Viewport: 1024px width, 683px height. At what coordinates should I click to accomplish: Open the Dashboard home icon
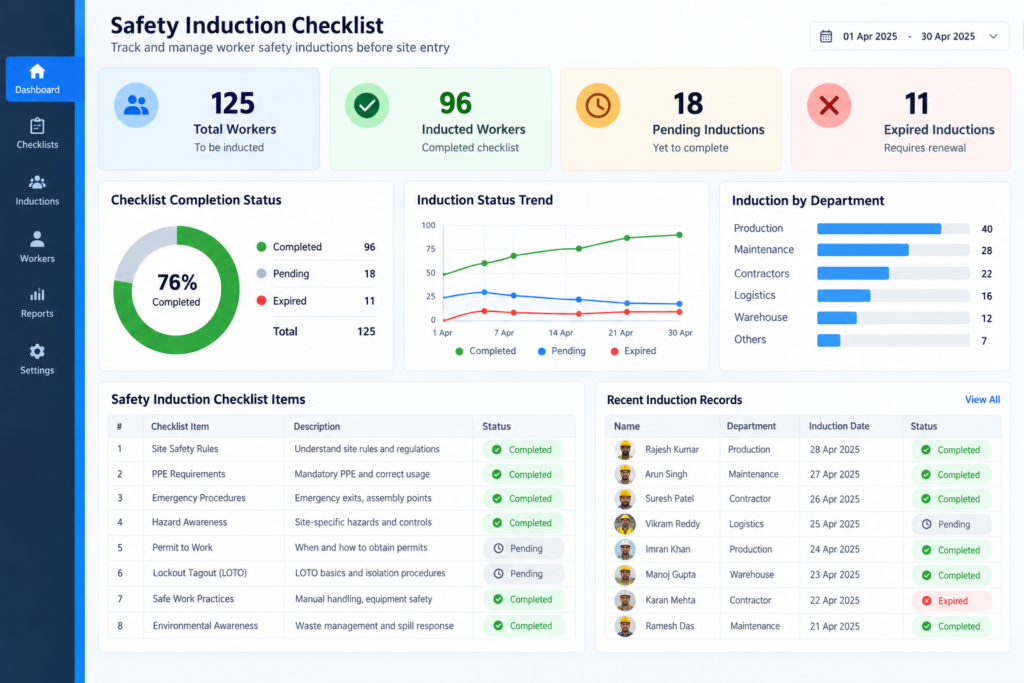coord(37,71)
